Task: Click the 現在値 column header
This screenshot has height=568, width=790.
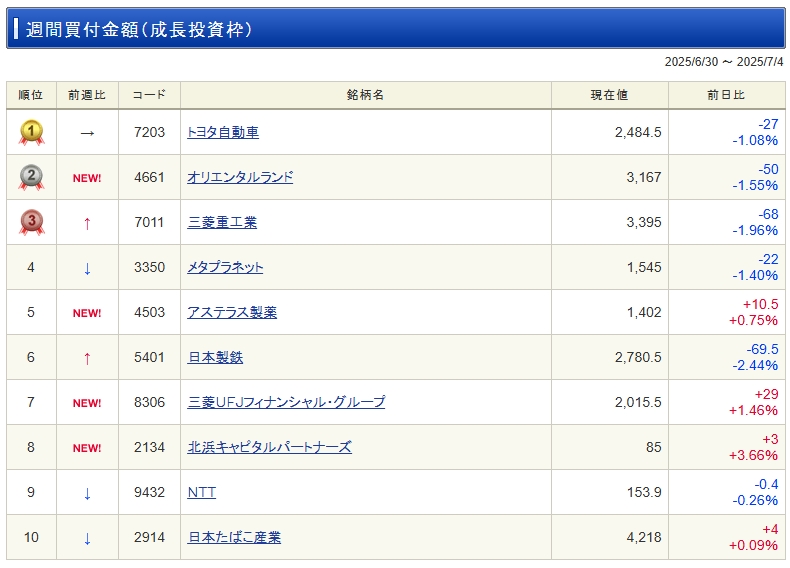Action: tap(610, 95)
